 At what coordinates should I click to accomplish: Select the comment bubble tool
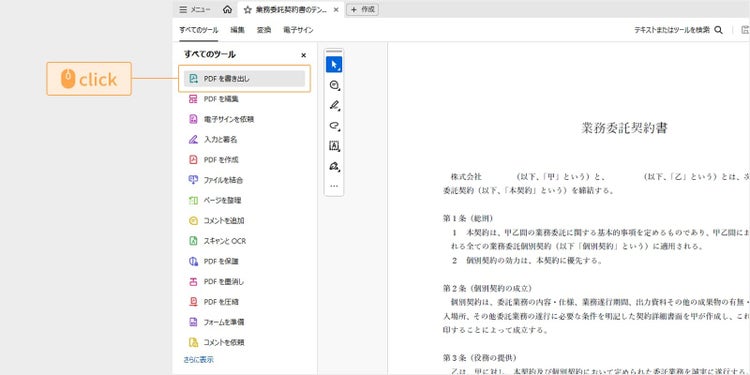(x=334, y=85)
